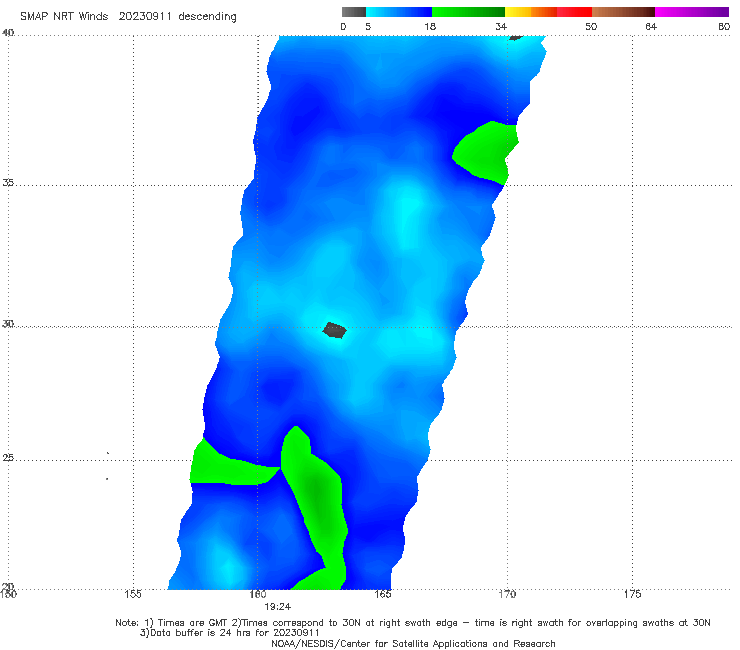Viewport: 740px width, 650px height.
Task: Click the light cyan area near 34N 166E
Action: pos(407,215)
